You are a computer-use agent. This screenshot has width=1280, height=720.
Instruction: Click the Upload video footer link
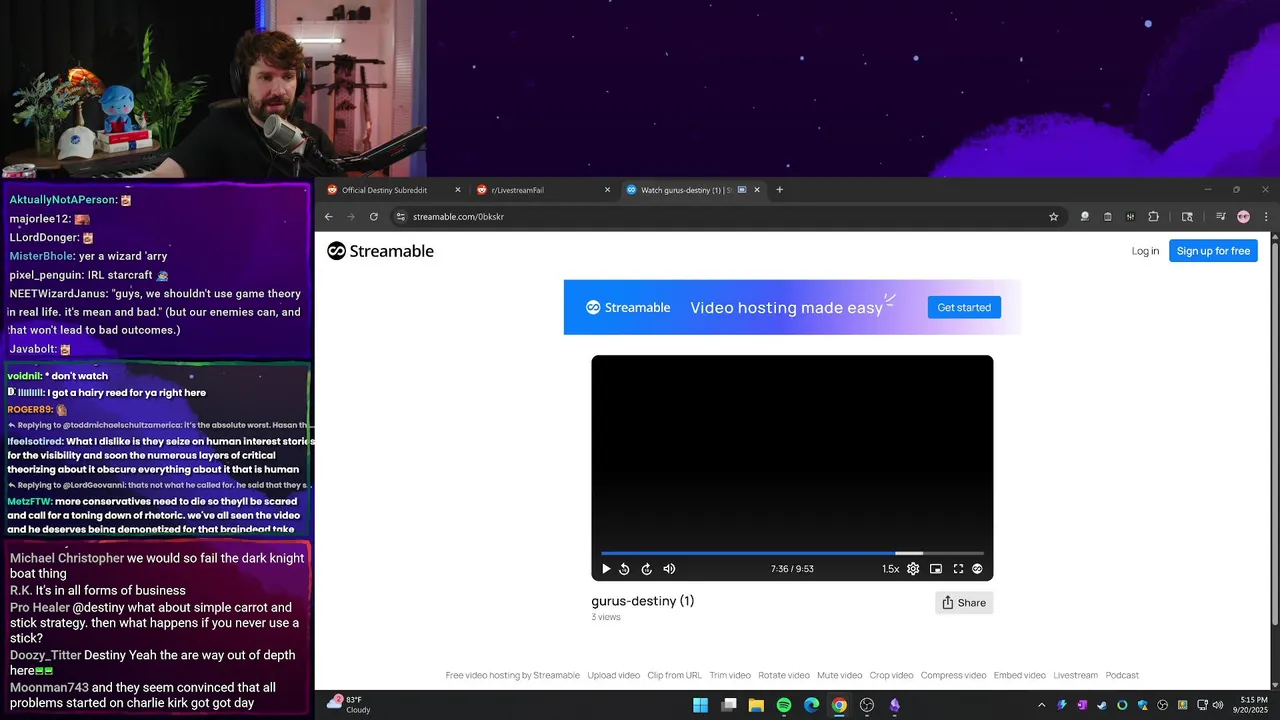(x=613, y=675)
